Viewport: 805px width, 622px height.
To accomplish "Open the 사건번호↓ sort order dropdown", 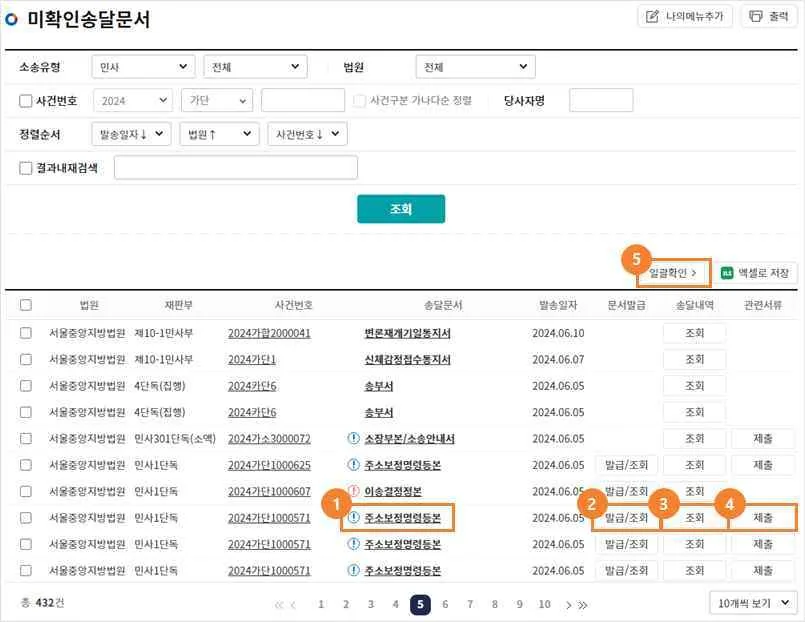I will click(308, 134).
